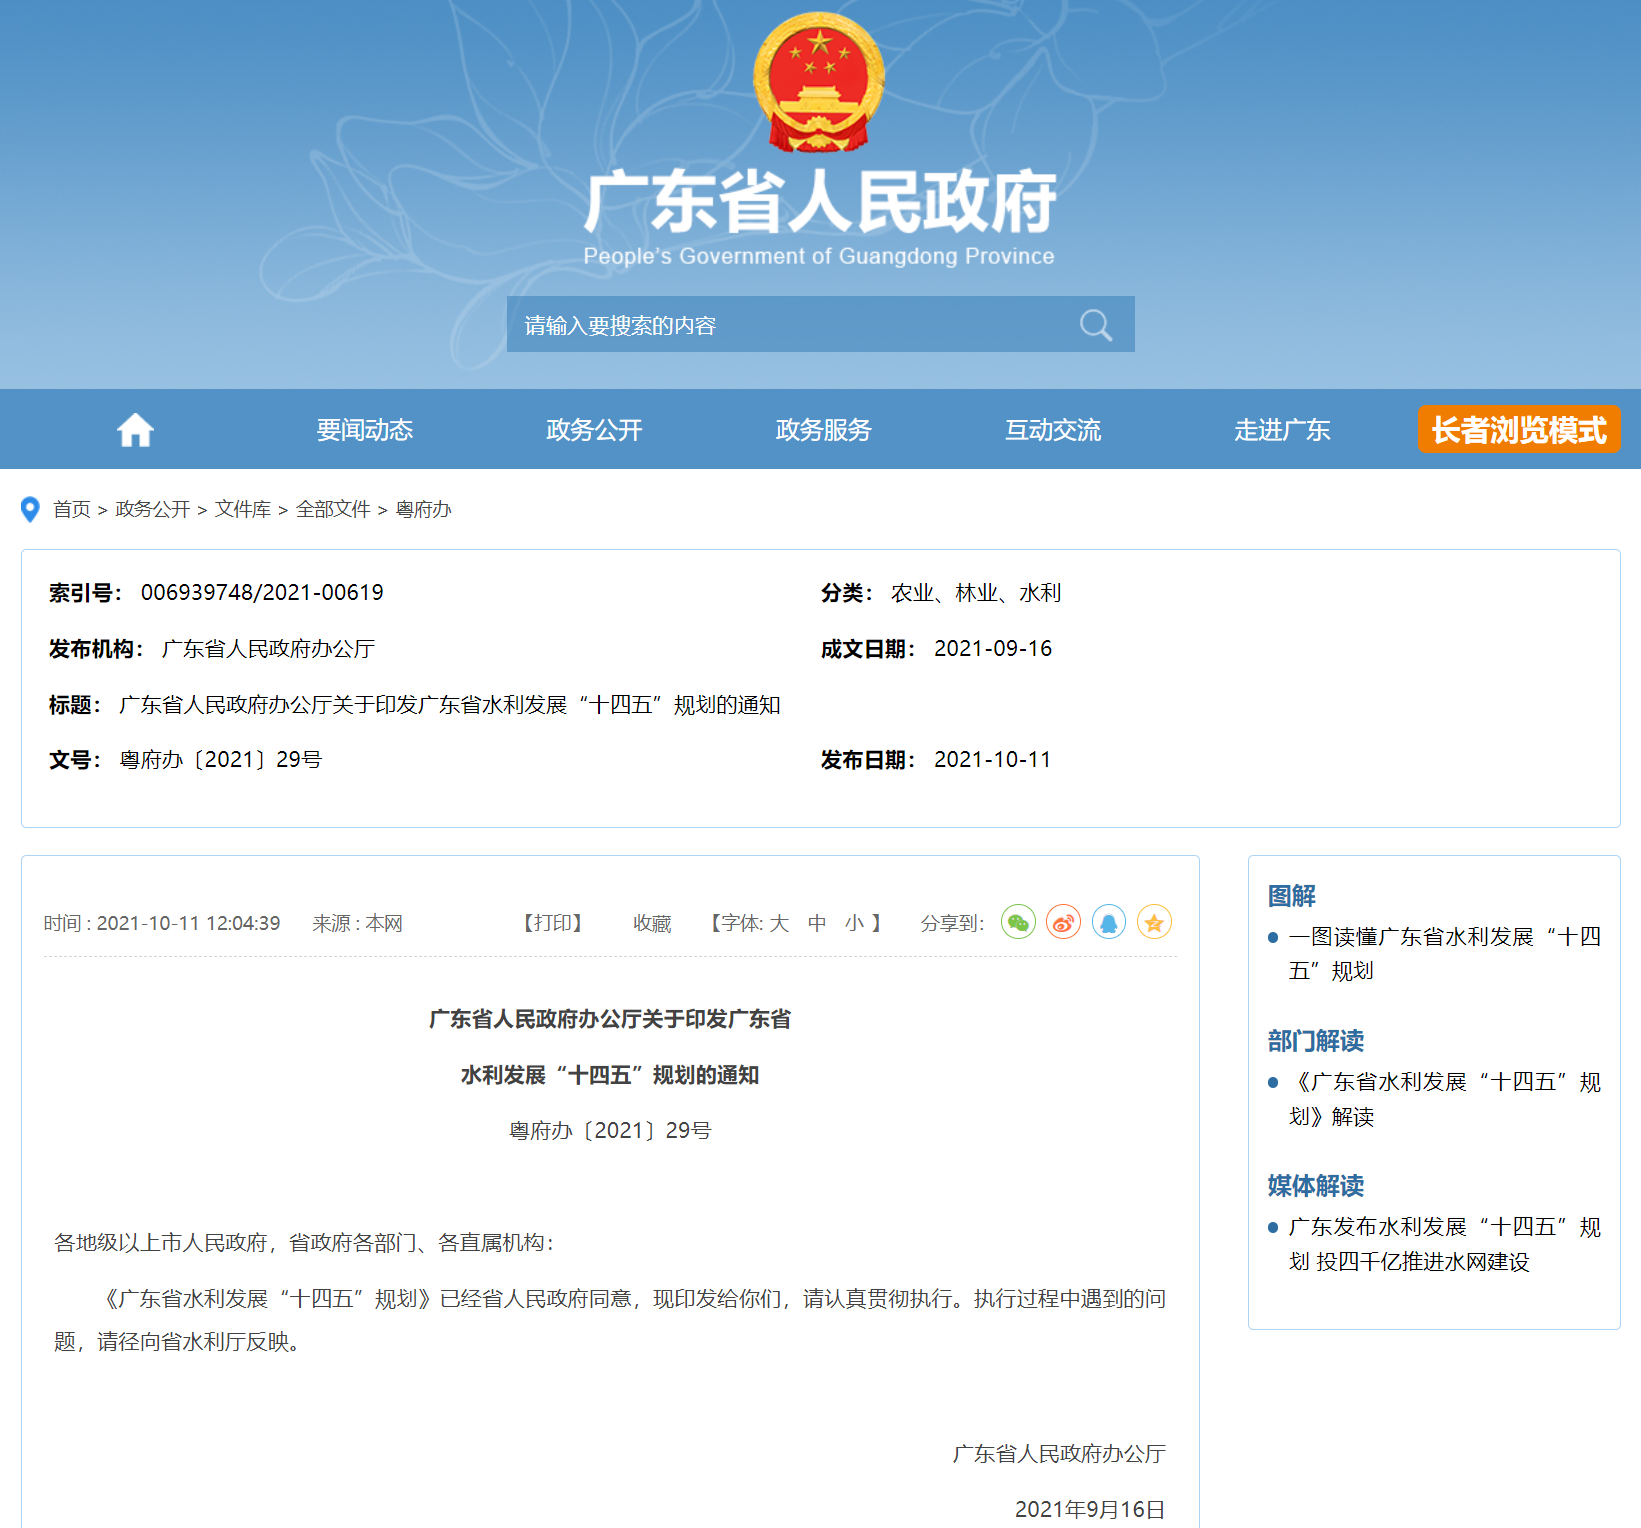
Task: Open the 政务公开 navigation menu
Action: coord(594,430)
